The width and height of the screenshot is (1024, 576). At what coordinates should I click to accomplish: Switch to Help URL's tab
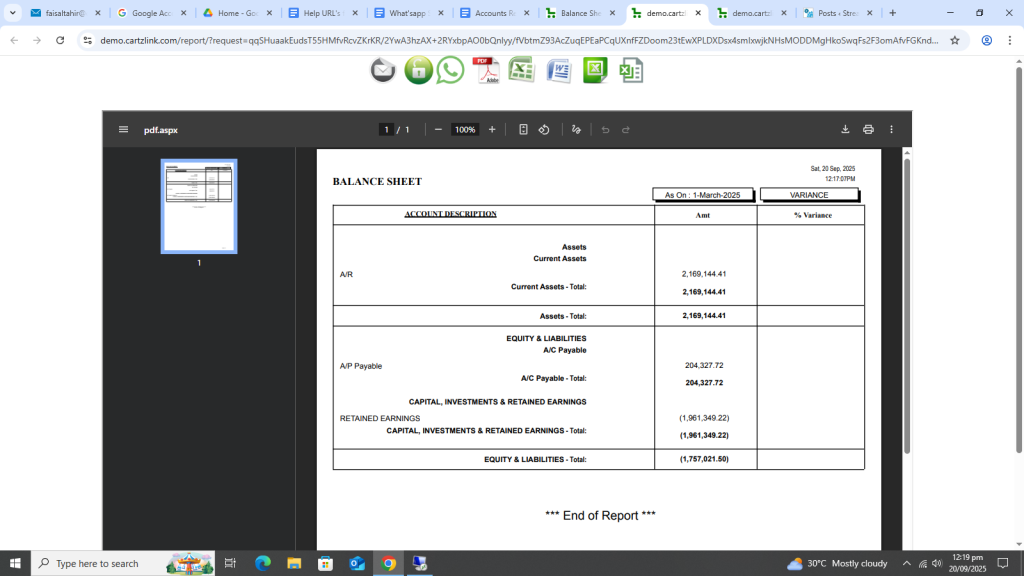(322, 13)
